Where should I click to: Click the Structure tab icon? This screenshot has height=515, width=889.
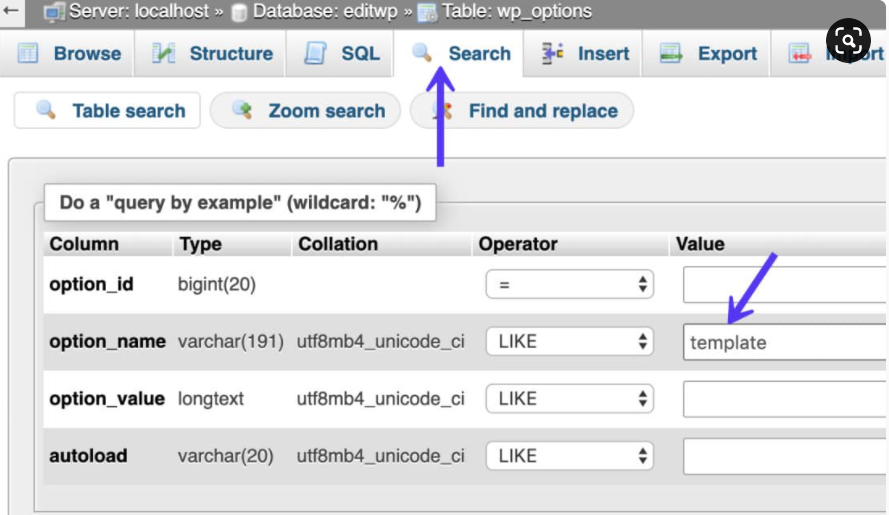point(164,54)
